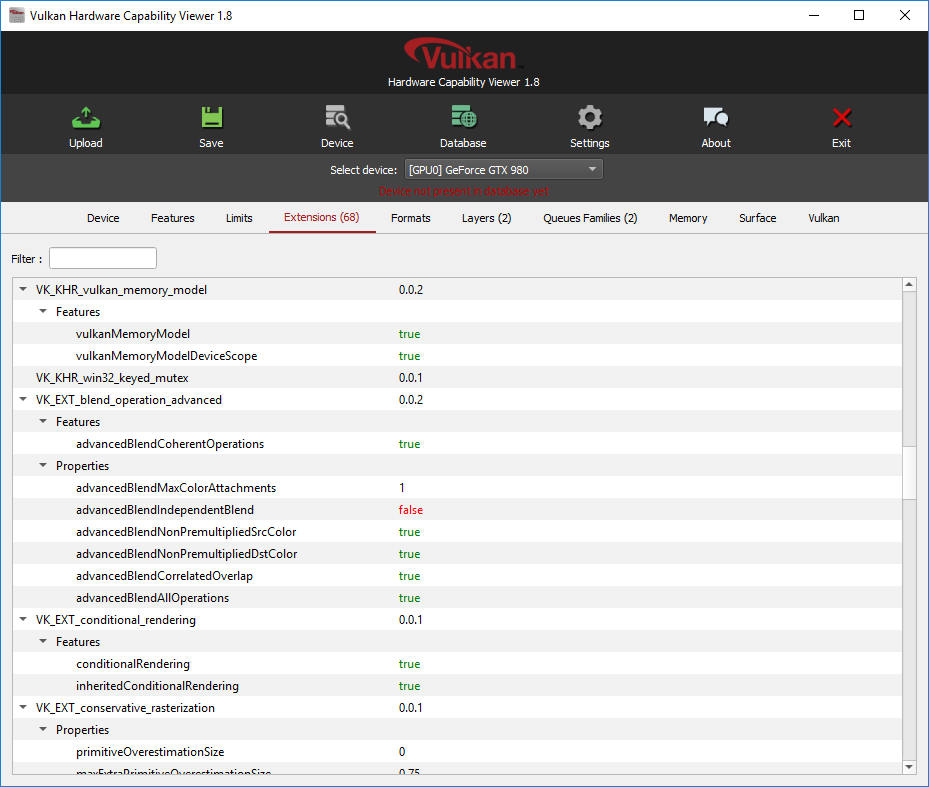Click the scrollbar up arrow

point(909,285)
